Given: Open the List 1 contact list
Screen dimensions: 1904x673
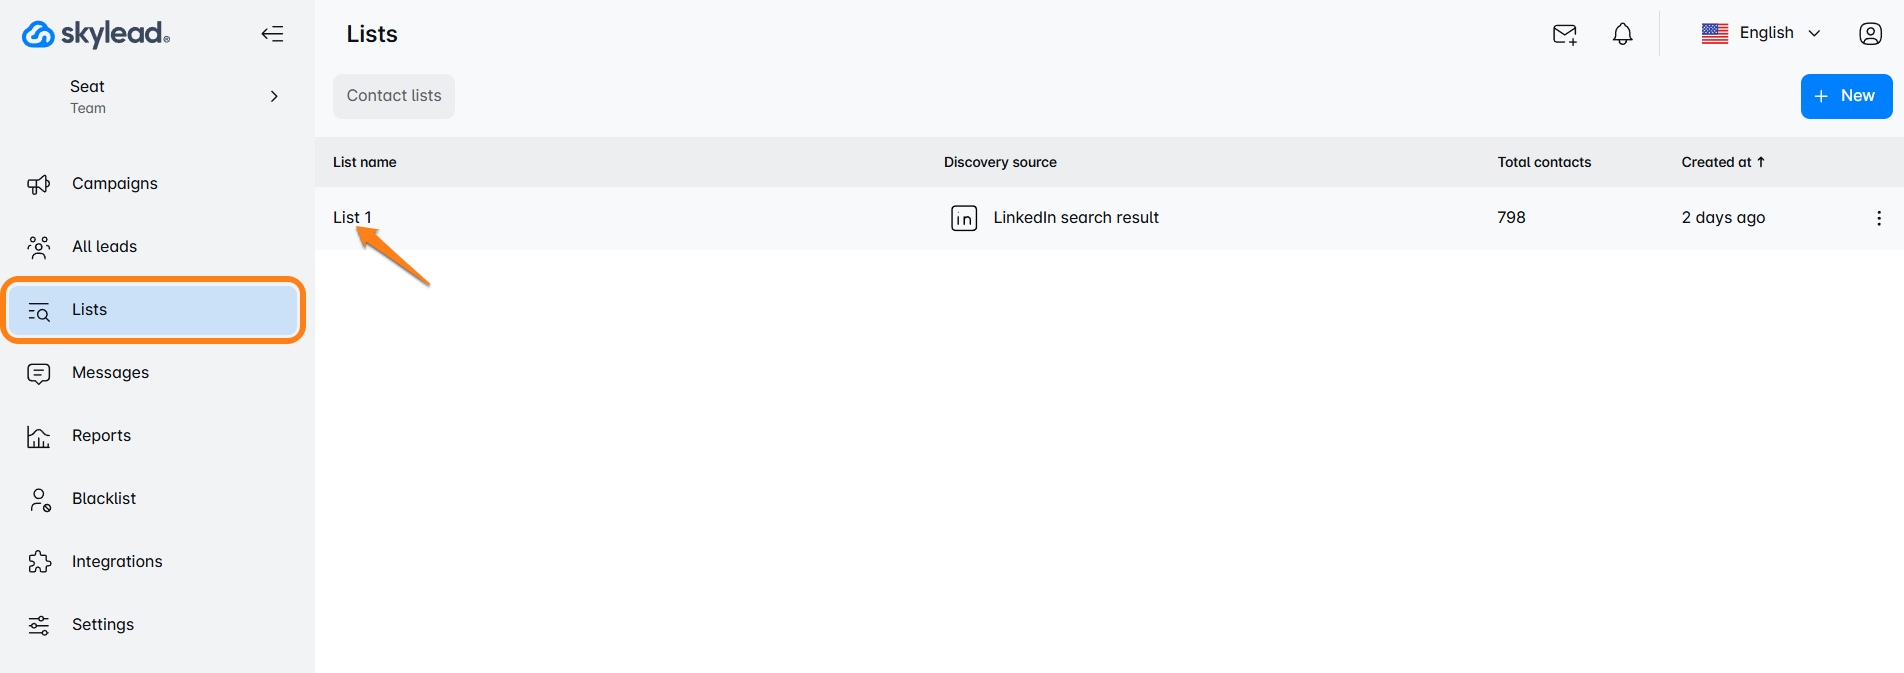Looking at the screenshot, I should click(352, 217).
